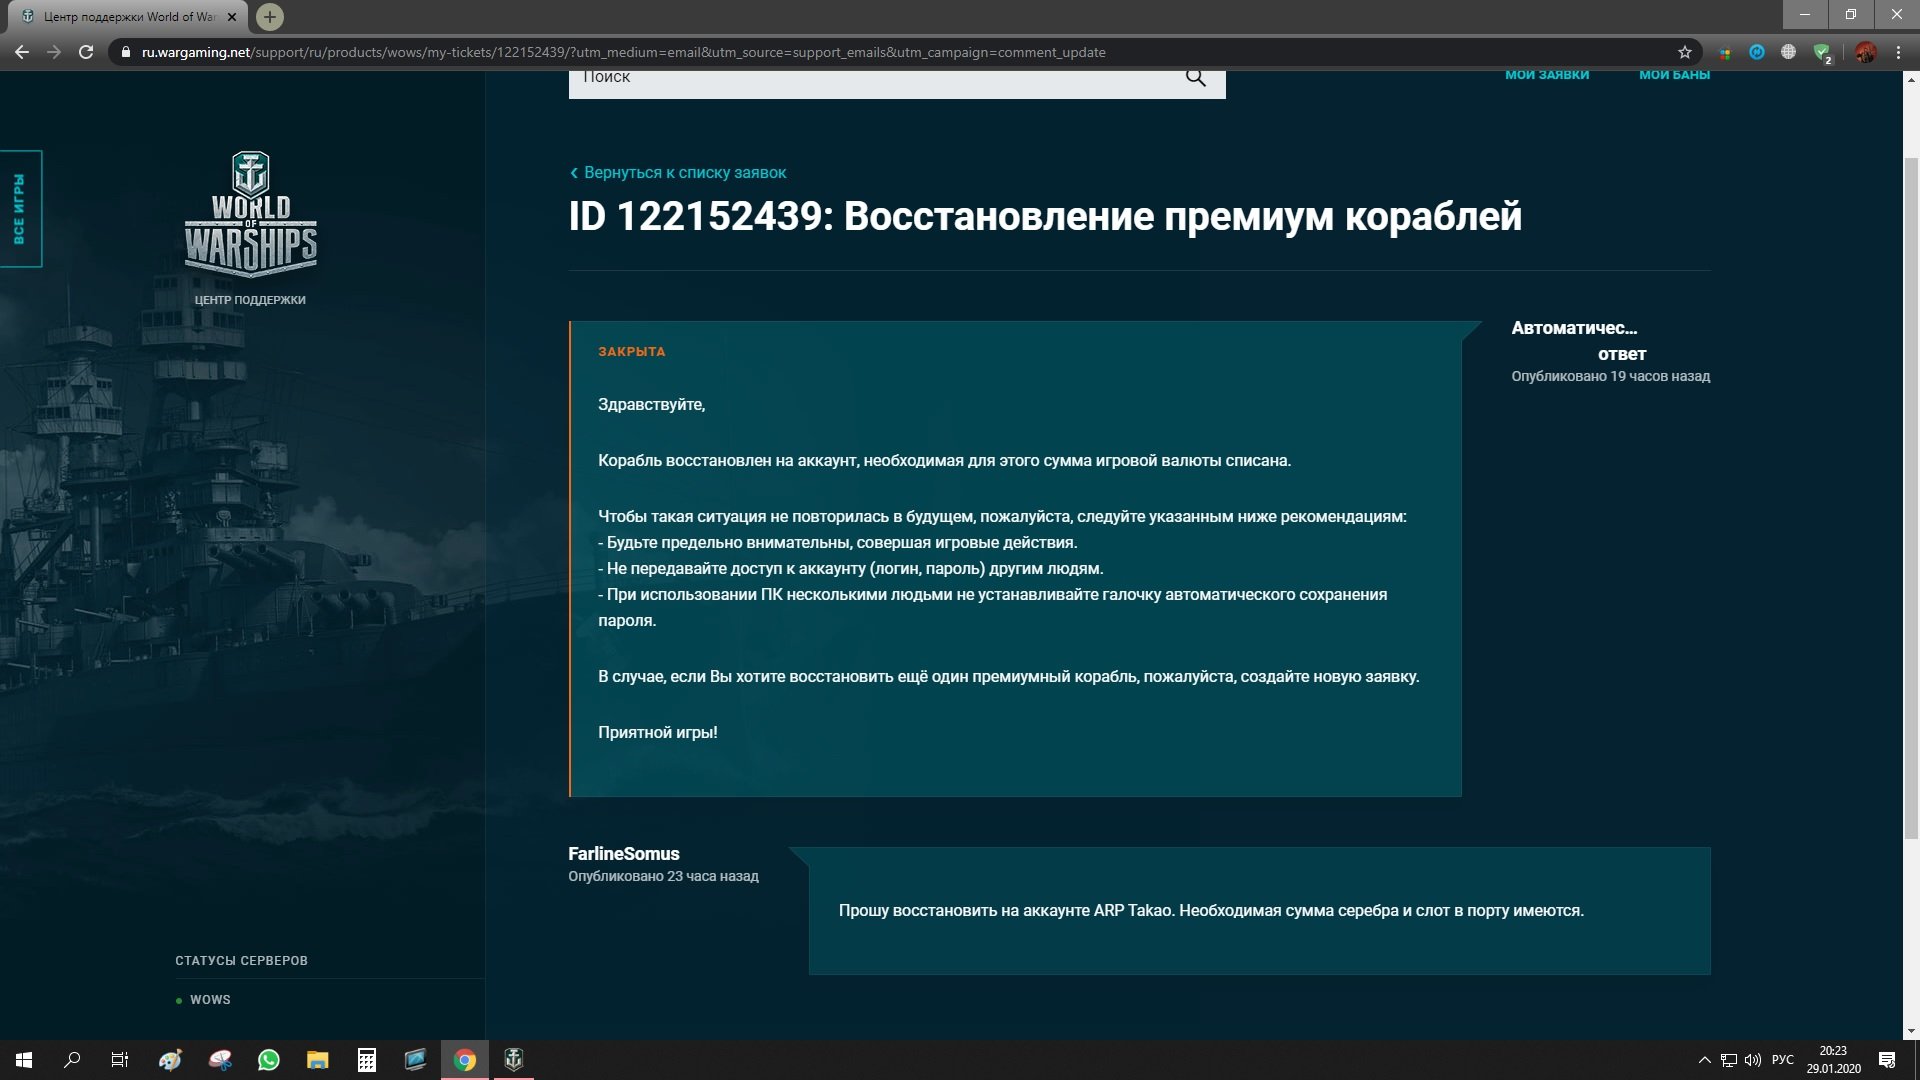
Task: Click the network tray icon
Action: (x=1729, y=1060)
